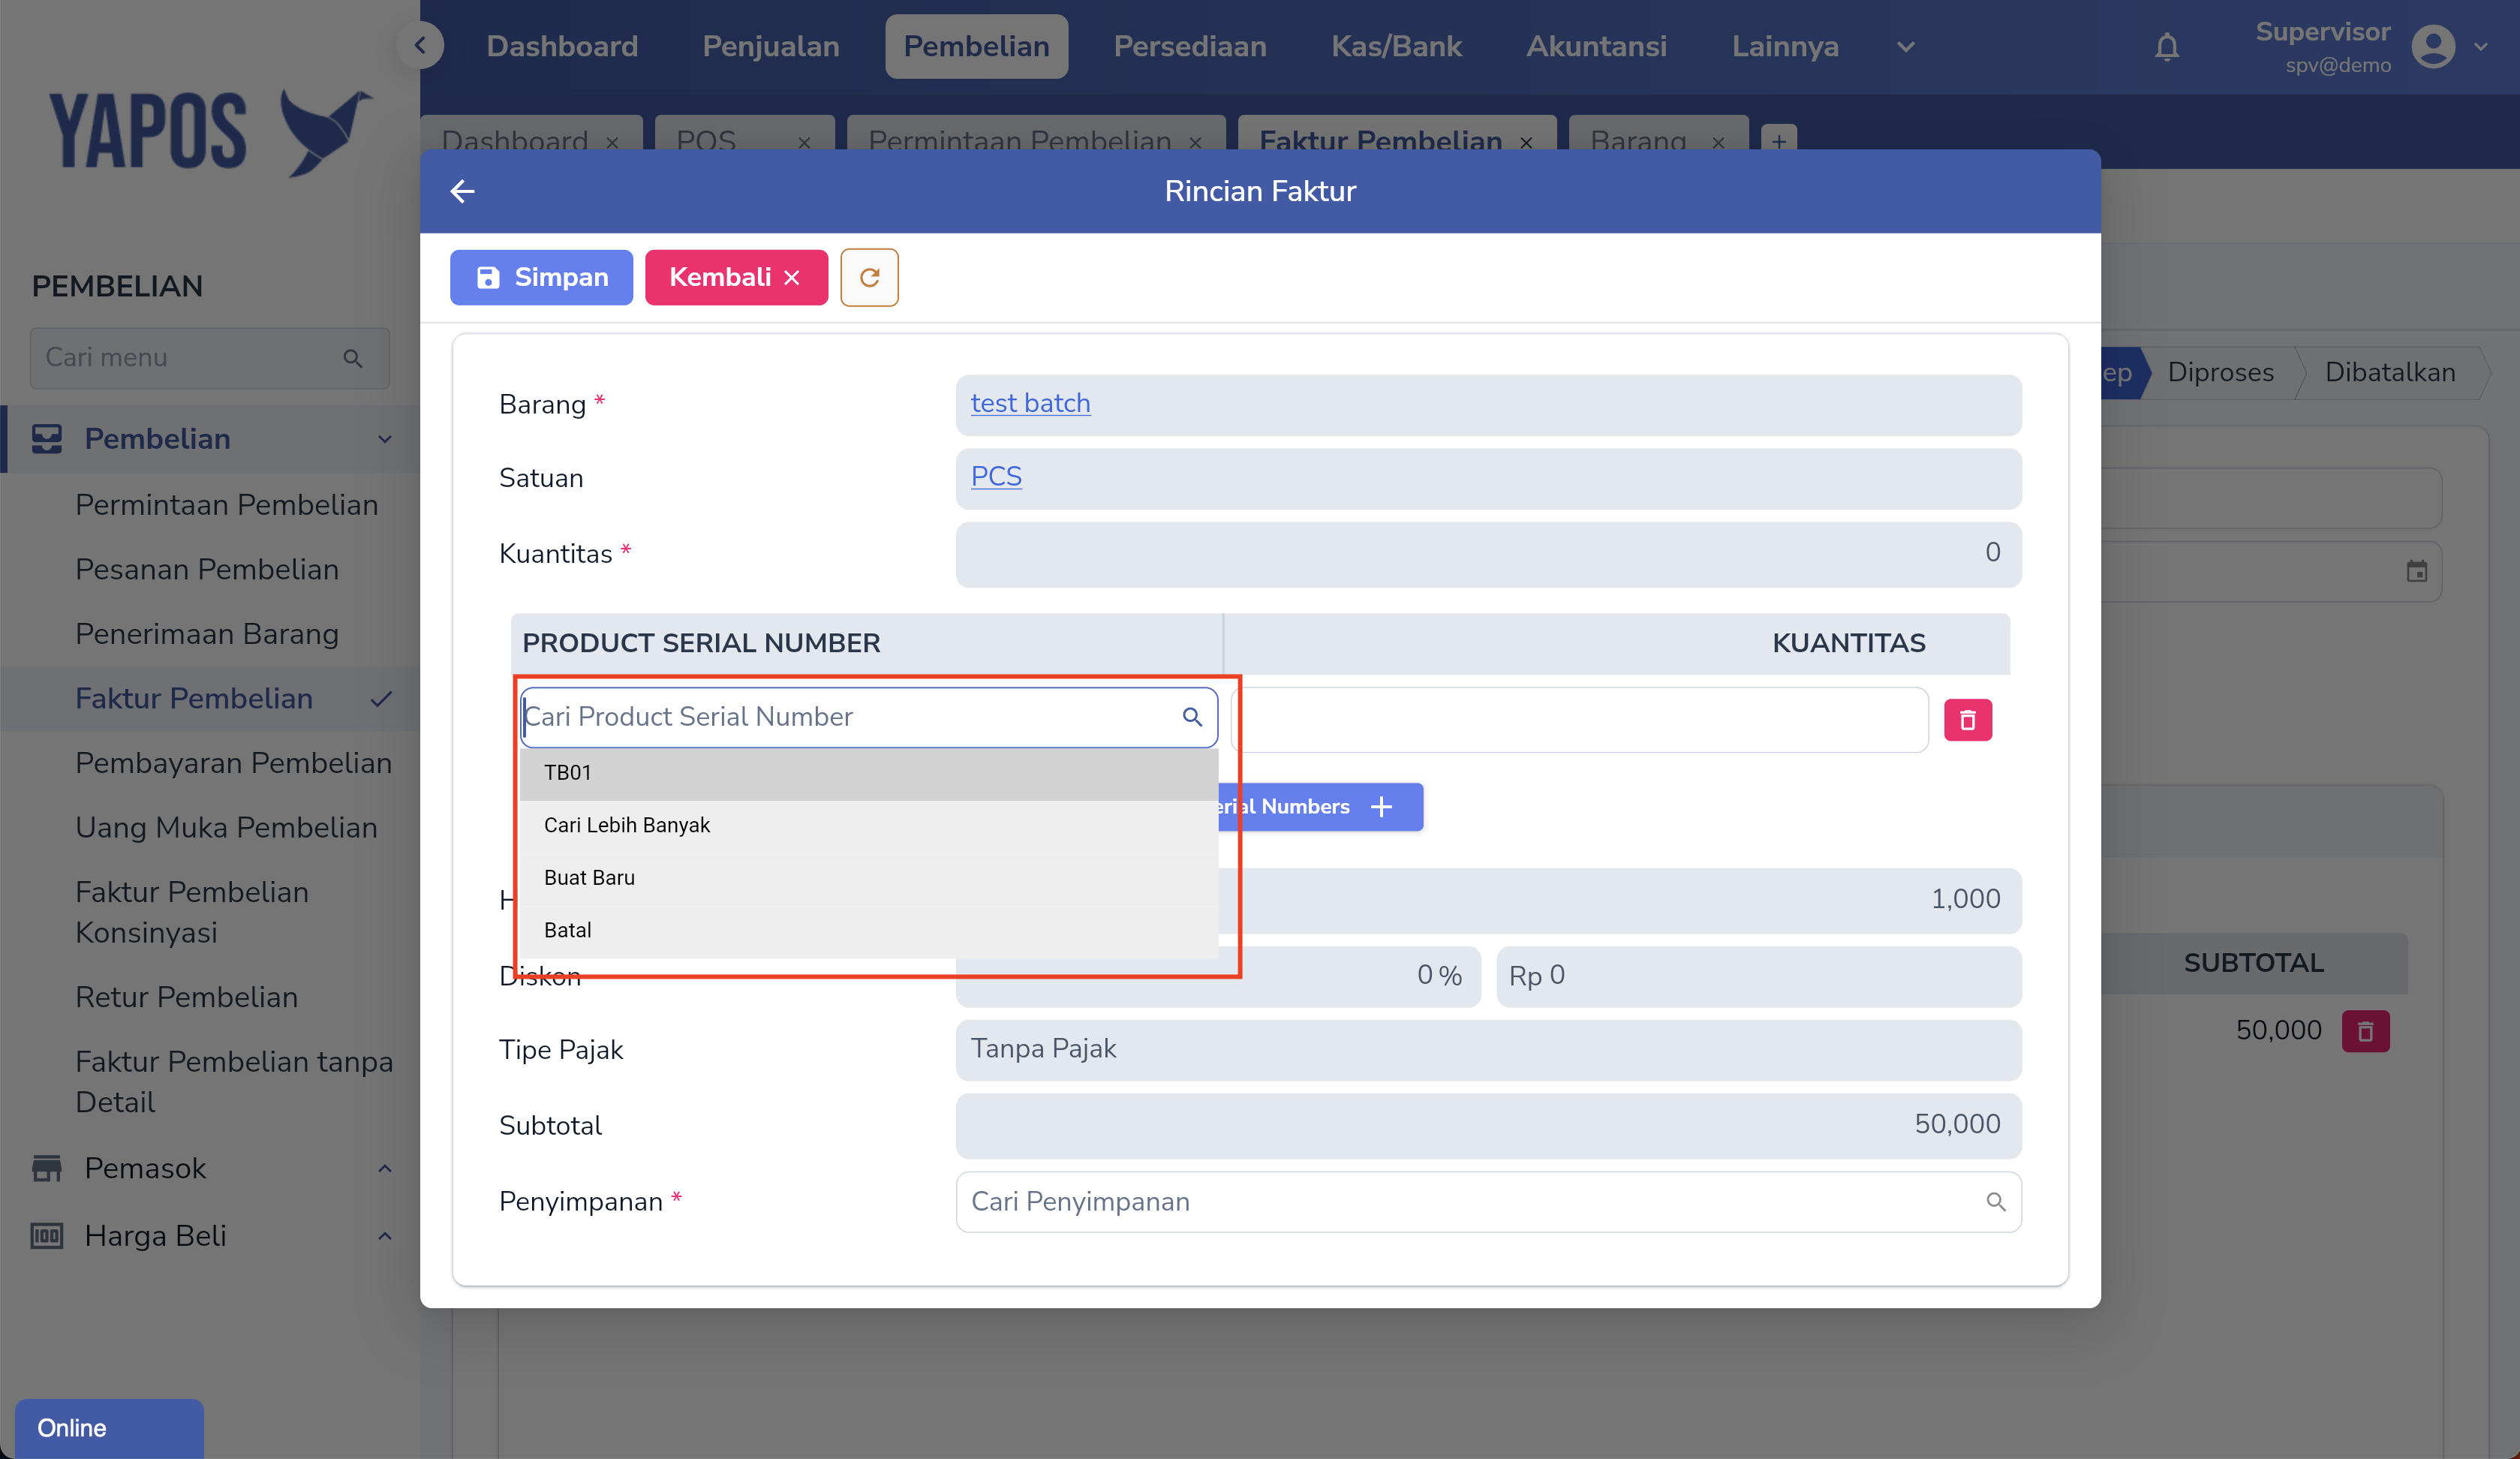Open Dashboard in the top navigation
The height and width of the screenshot is (1459, 2520).
pyautogui.click(x=562, y=47)
